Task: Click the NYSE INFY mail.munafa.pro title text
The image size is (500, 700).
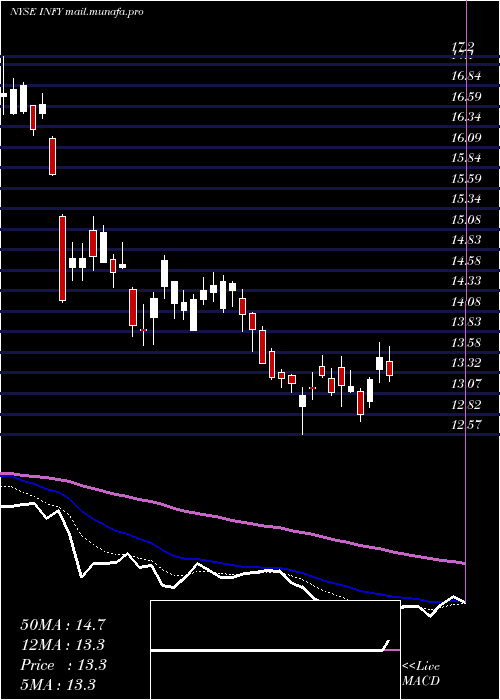Action: (x=77, y=12)
